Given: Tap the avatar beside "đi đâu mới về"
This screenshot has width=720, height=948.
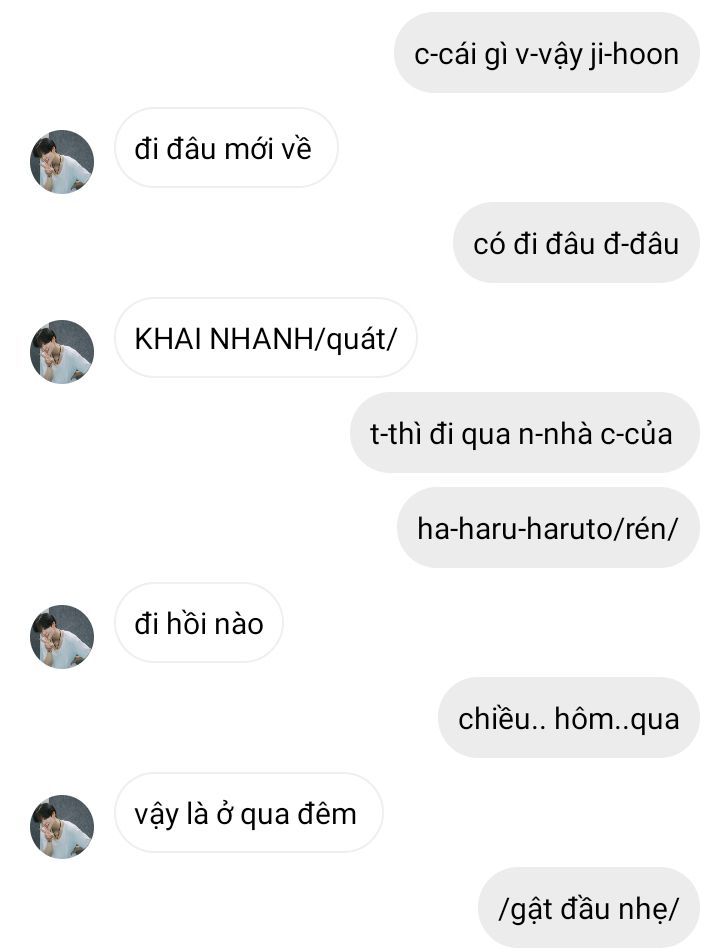Looking at the screenshot, I should [62, 161].
